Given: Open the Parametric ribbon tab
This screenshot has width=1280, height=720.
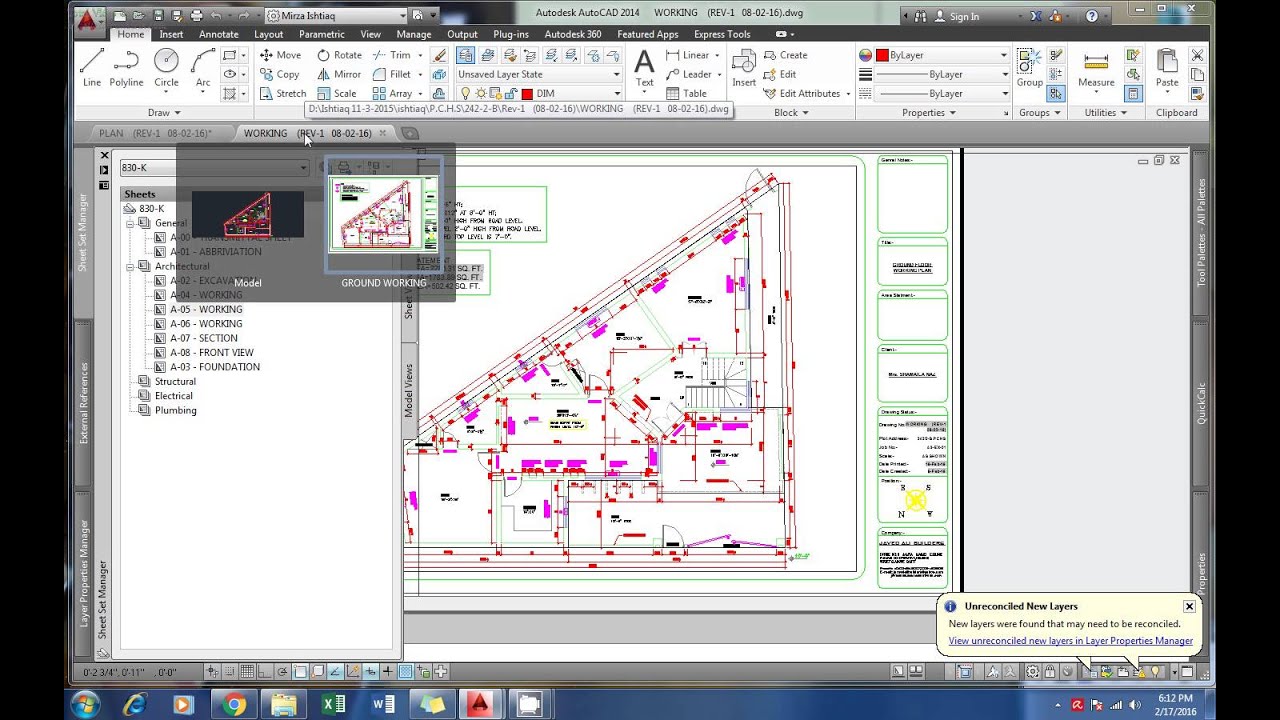Looking at the screenshot, I should pos(321,34).
